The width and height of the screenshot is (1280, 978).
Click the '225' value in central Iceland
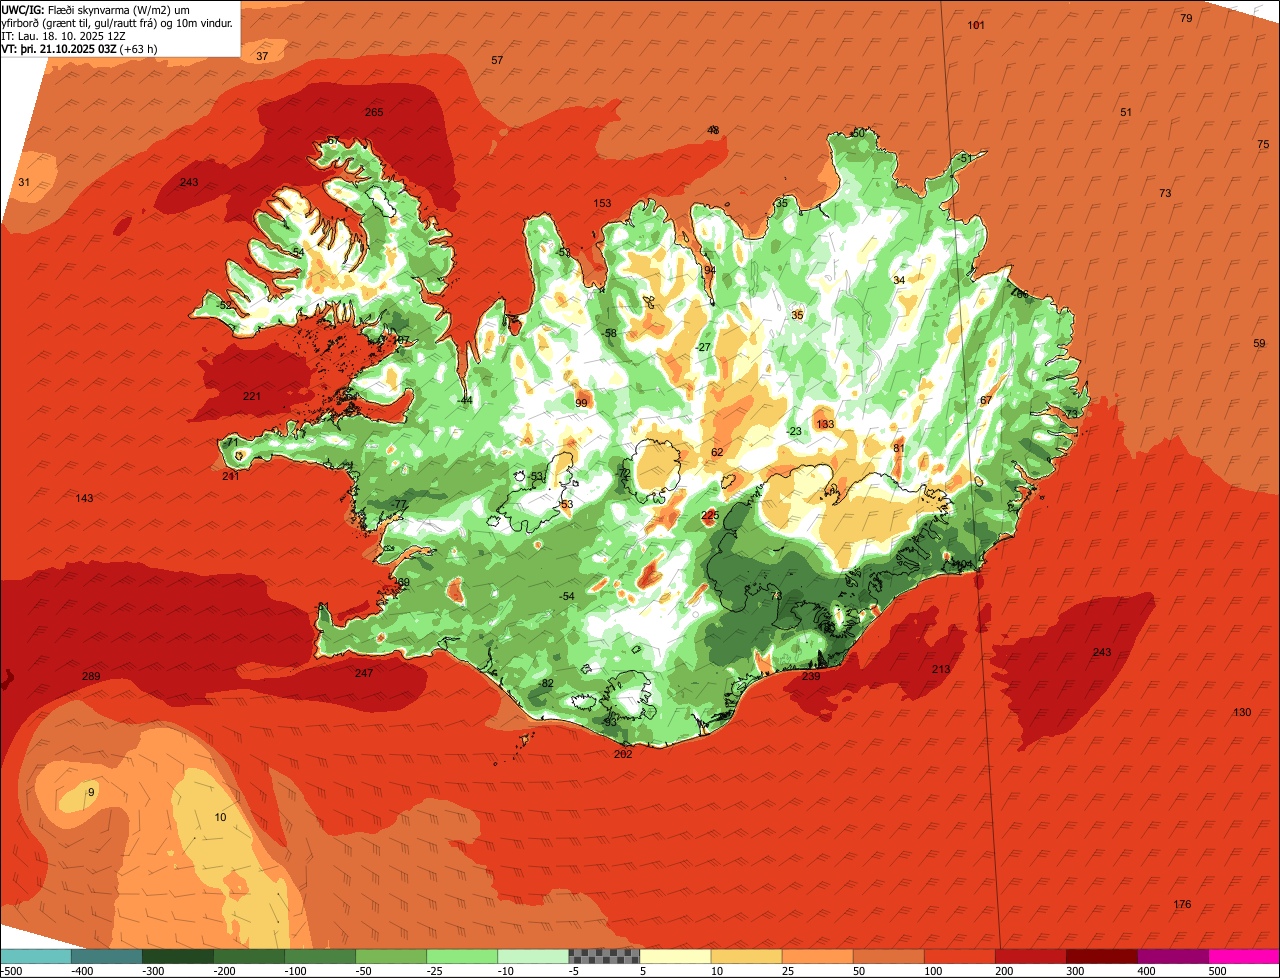tap(710, 515)
